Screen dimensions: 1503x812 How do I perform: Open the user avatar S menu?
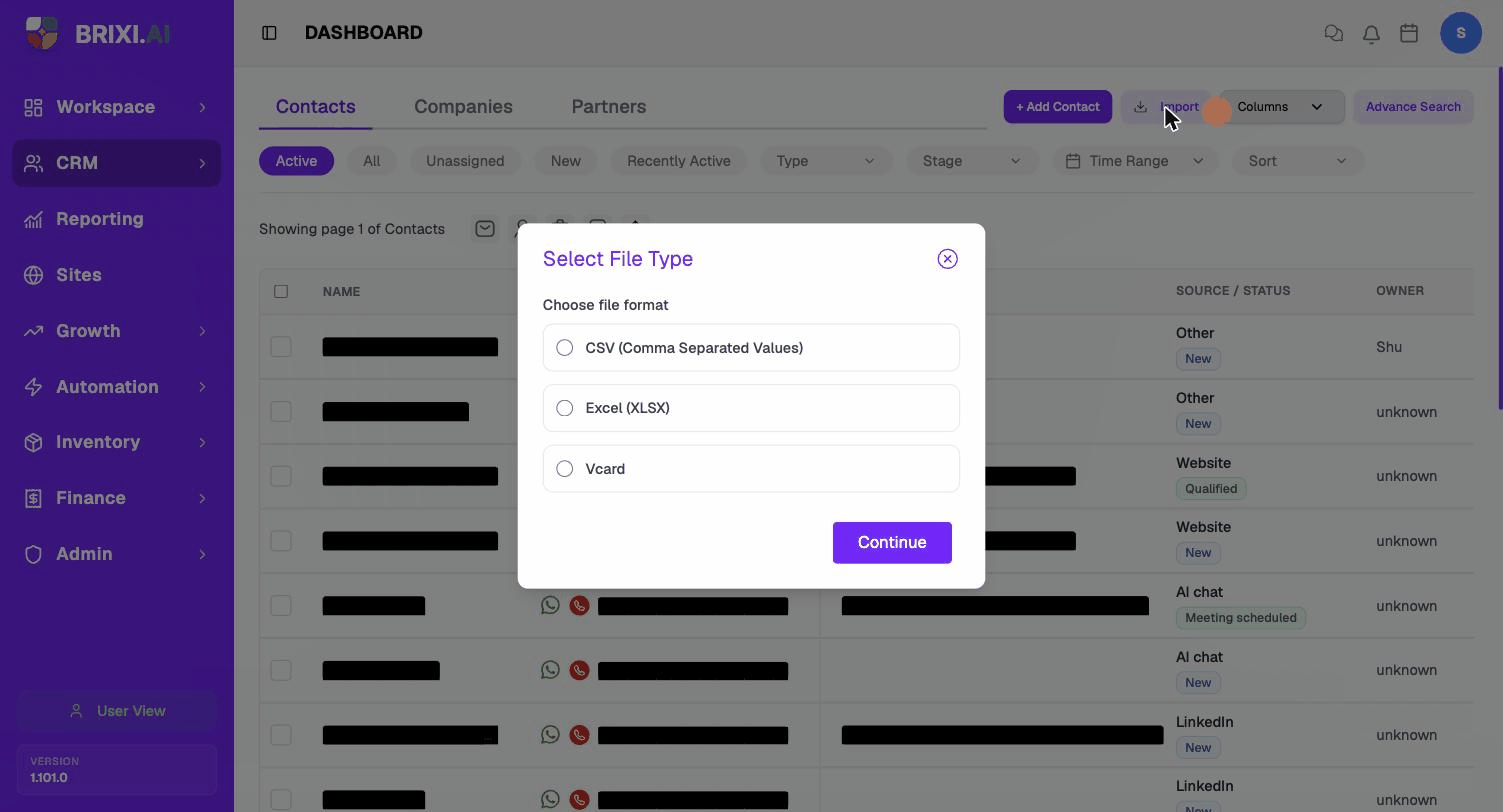[x=1461, y=33]
